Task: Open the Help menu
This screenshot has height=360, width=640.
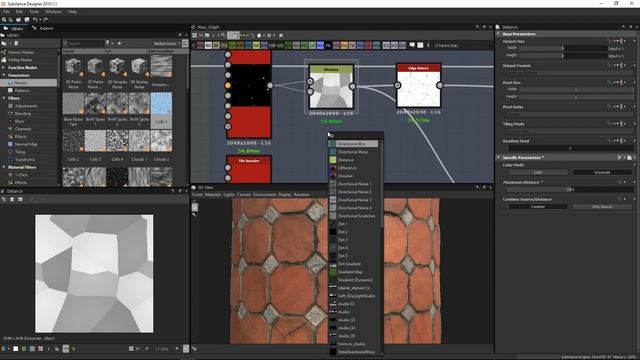Action: click(72, 12)
